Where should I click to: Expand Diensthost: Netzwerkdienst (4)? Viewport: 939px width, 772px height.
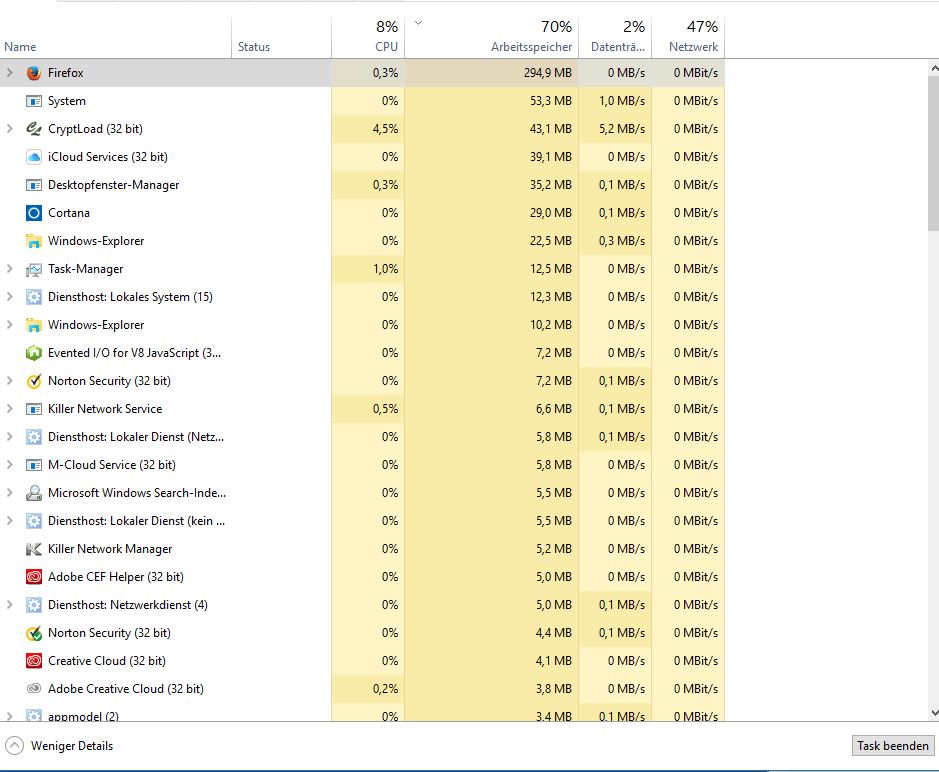[x=9, y=605]
